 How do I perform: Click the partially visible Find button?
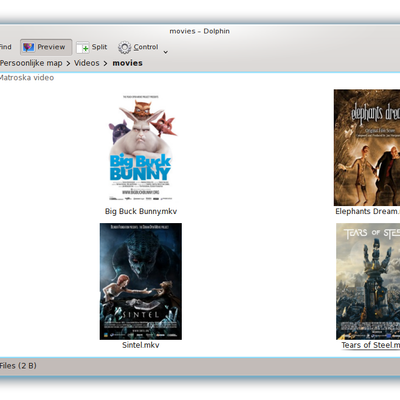(6, 47)
